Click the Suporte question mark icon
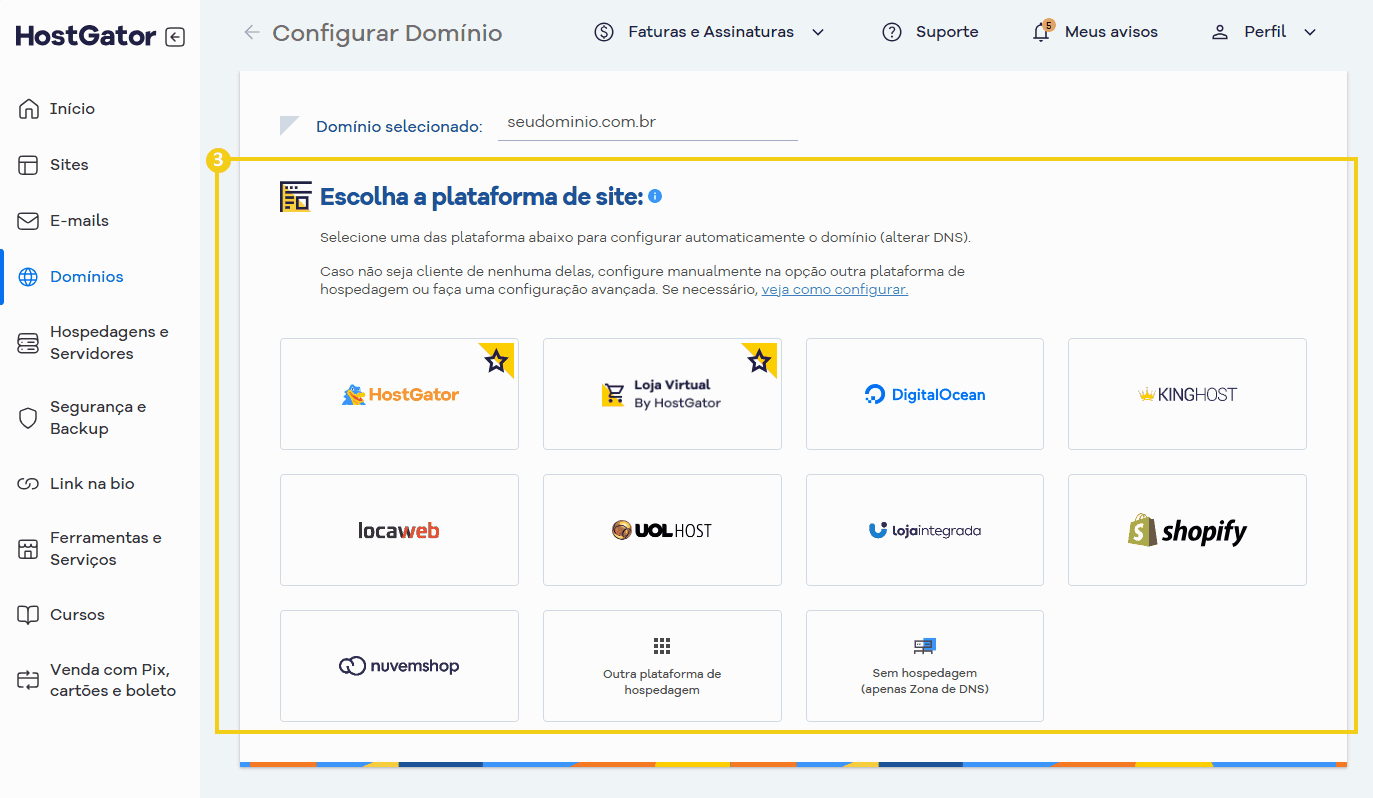Viewport: 1373px width, 798px height. pyautogui.click(x=892, y=32)
